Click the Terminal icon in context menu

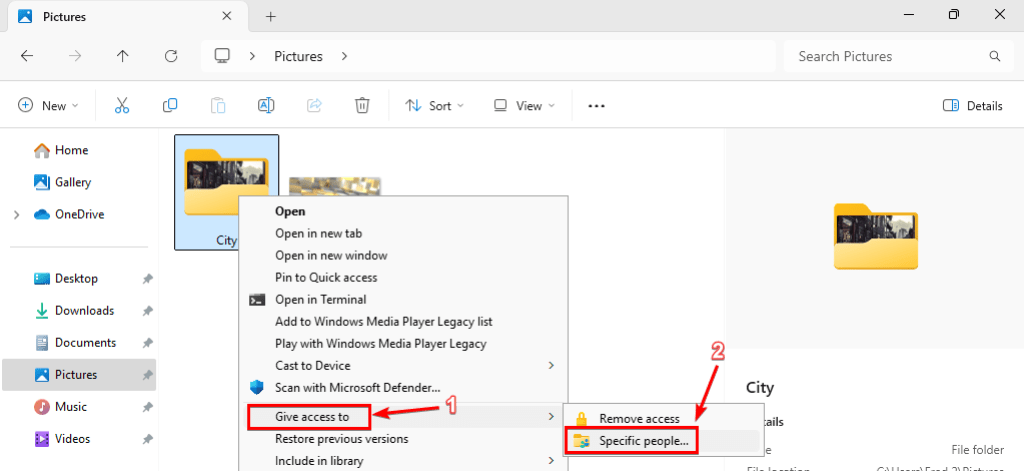(x=257, y=300)
